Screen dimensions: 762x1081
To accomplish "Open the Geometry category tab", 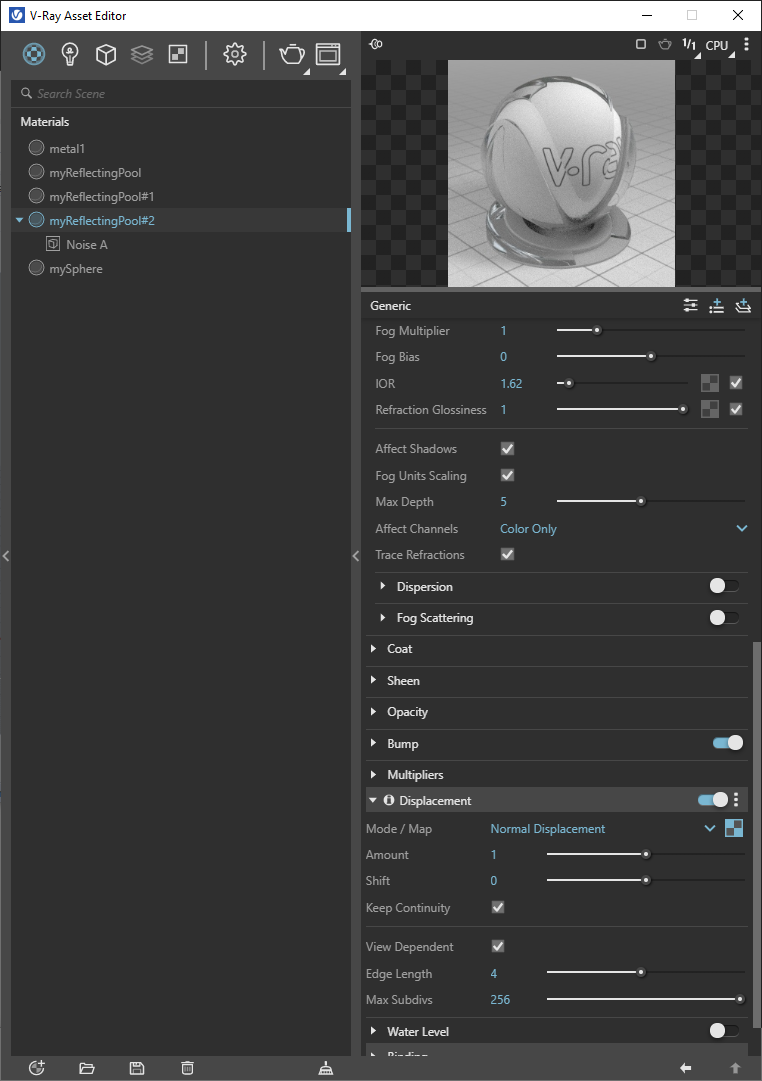I will (x=106, y=54).
